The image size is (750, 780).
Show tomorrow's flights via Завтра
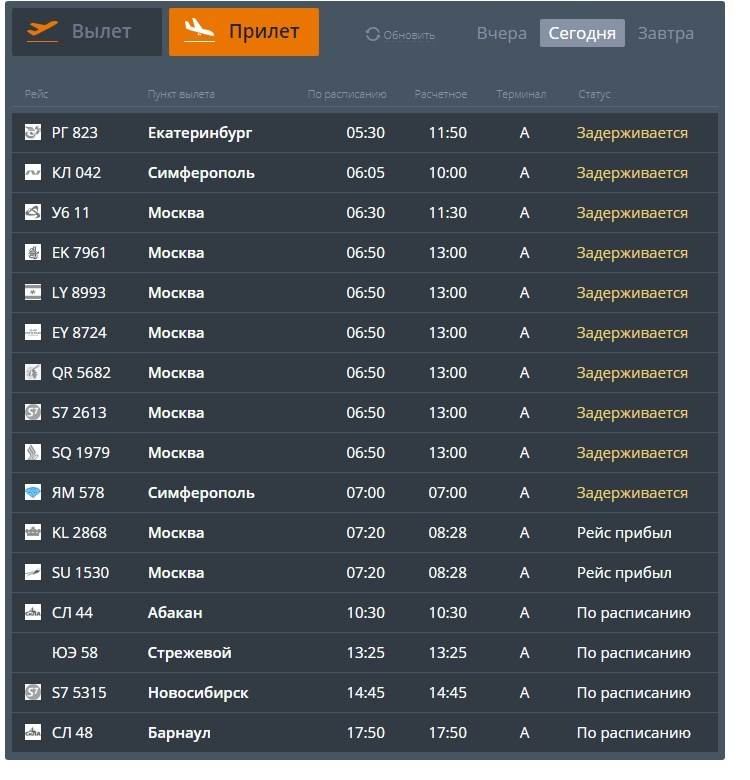pos(665,33)
